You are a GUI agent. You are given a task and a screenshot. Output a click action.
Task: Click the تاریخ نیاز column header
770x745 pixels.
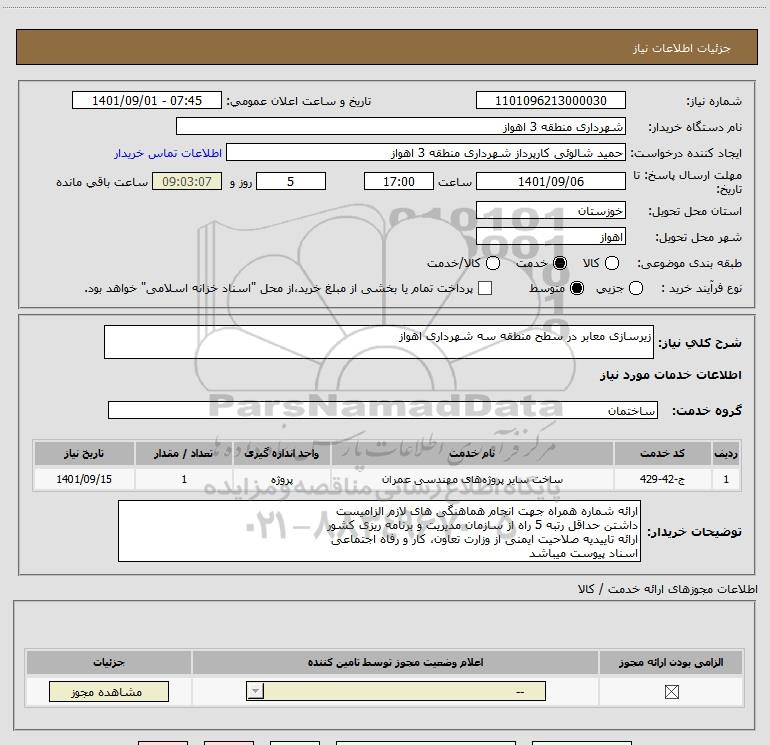tap(84, 453)
